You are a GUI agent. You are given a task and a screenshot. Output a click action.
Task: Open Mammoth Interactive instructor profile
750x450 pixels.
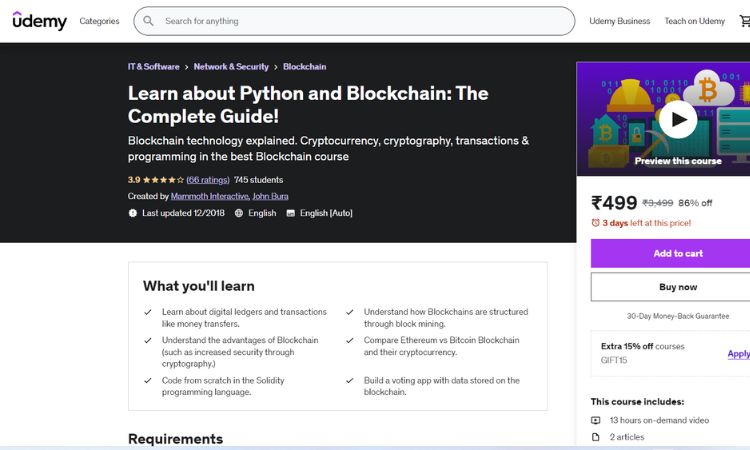pos(210,196)
